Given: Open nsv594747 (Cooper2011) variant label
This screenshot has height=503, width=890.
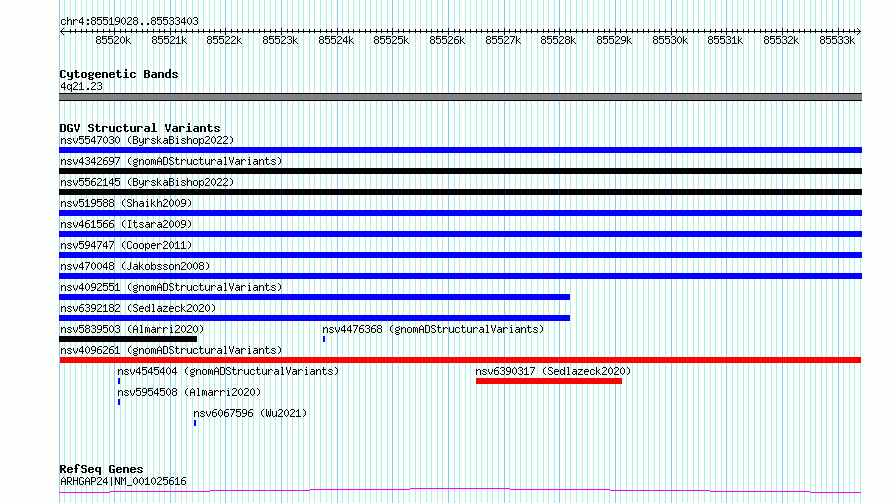Looking at the screenshot, I should [126, 245].
